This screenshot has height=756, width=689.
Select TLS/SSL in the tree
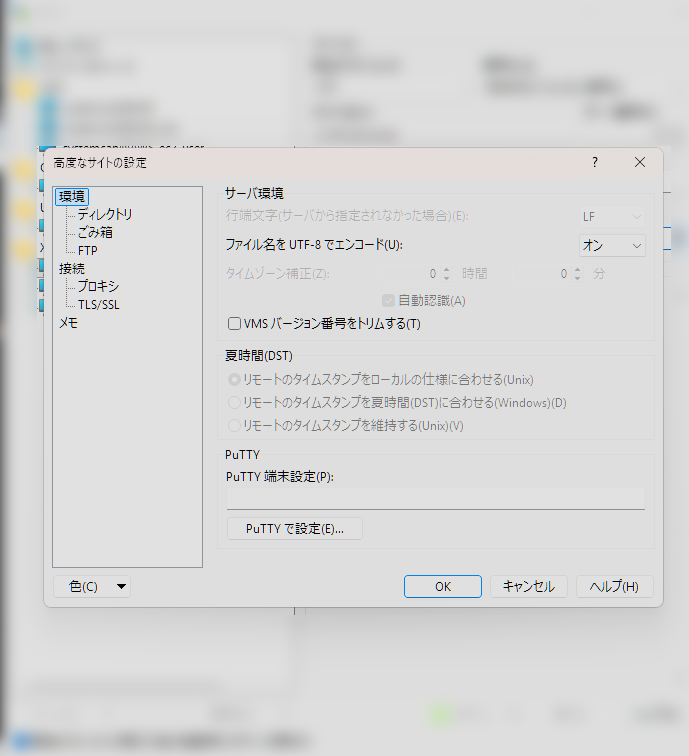point(98,304)
